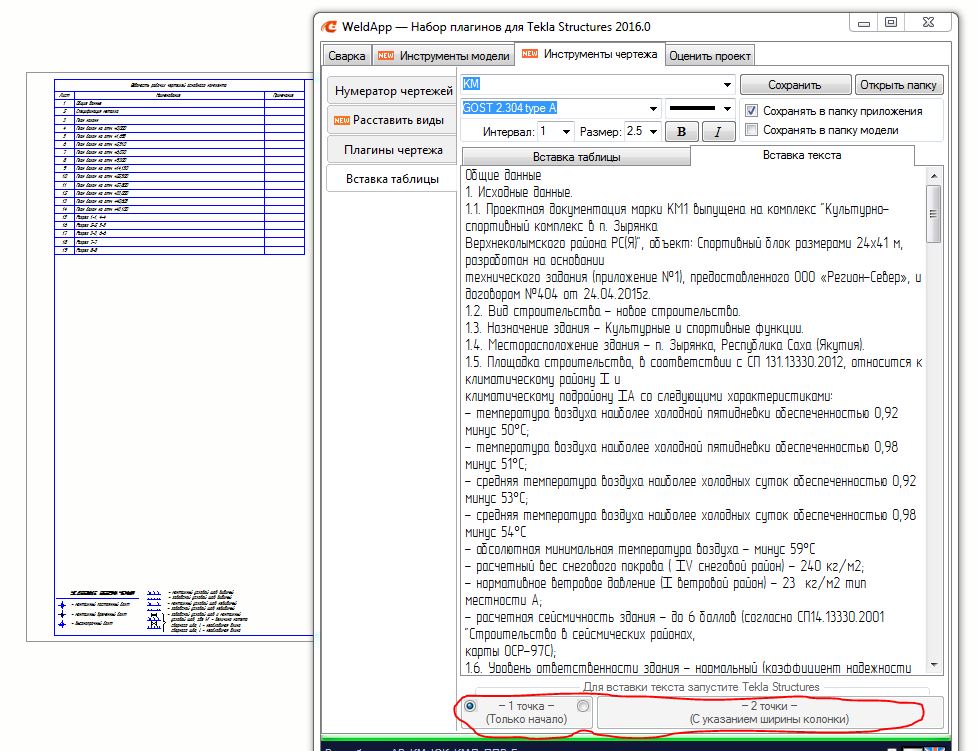
Task: Toggle bold text formatting button
Action: point(682,131)
